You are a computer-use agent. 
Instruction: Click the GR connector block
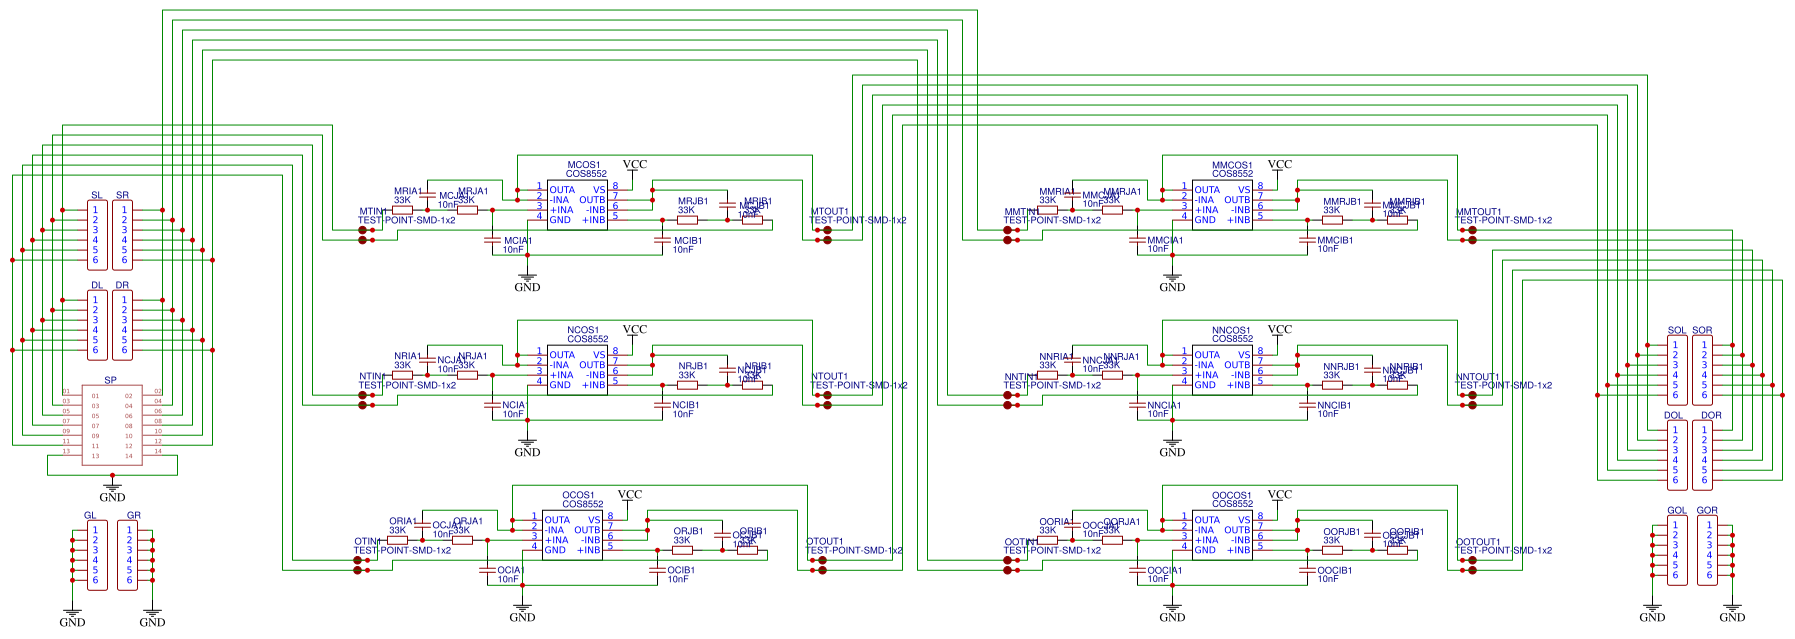pos(128,555)
